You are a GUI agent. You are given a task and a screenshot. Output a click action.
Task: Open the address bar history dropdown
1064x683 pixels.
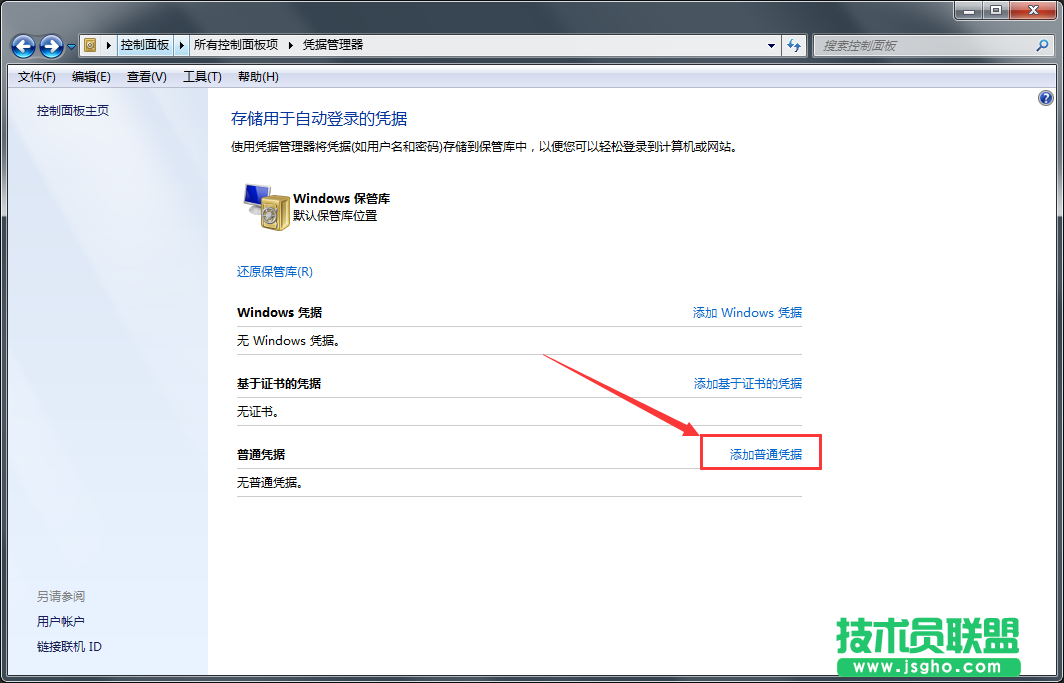click(770, 45)
